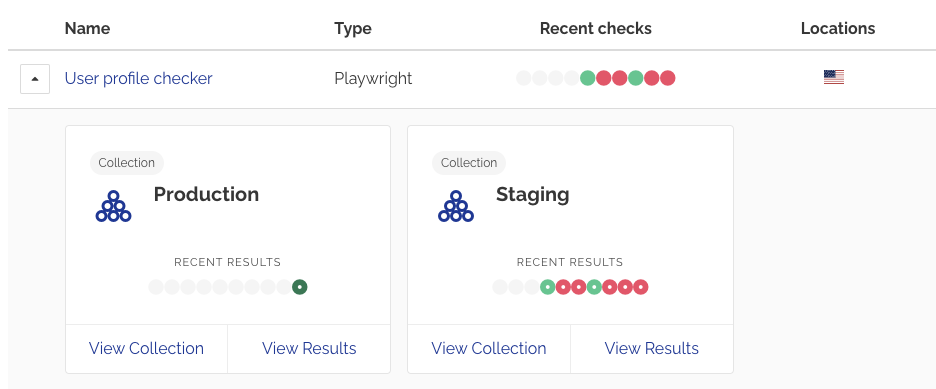Click the last red Staging result dot
The image size is (936, 389).
(641, 288)
